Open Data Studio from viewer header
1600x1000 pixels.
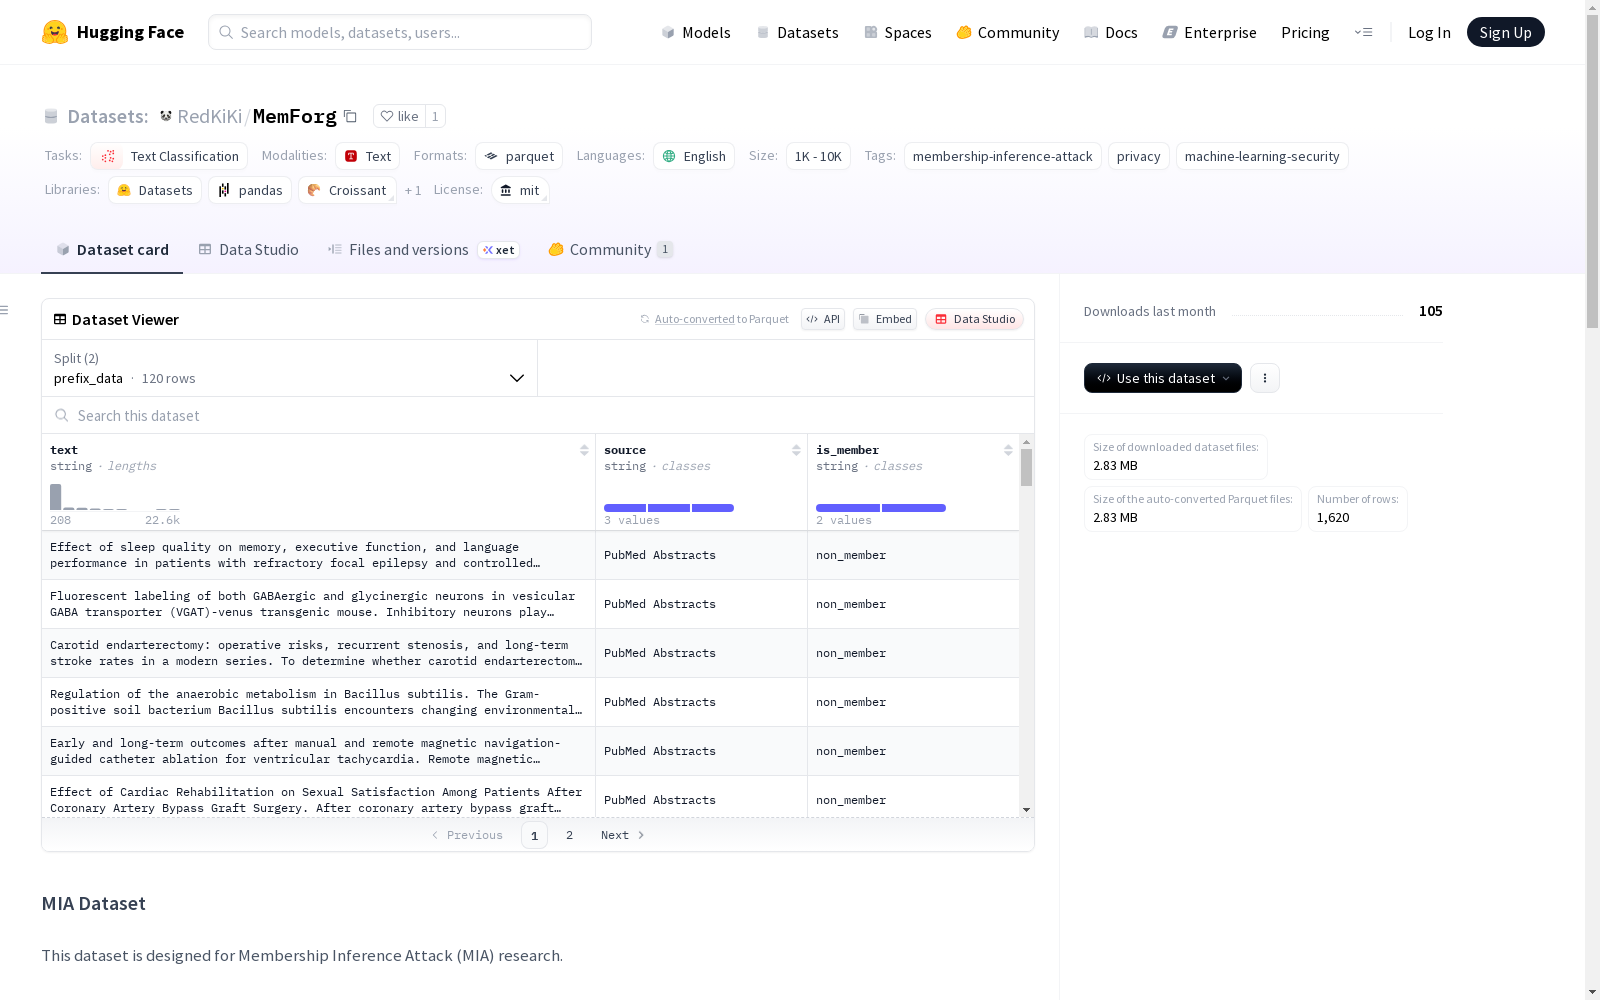pyautogui.click(x=975, y=319)
